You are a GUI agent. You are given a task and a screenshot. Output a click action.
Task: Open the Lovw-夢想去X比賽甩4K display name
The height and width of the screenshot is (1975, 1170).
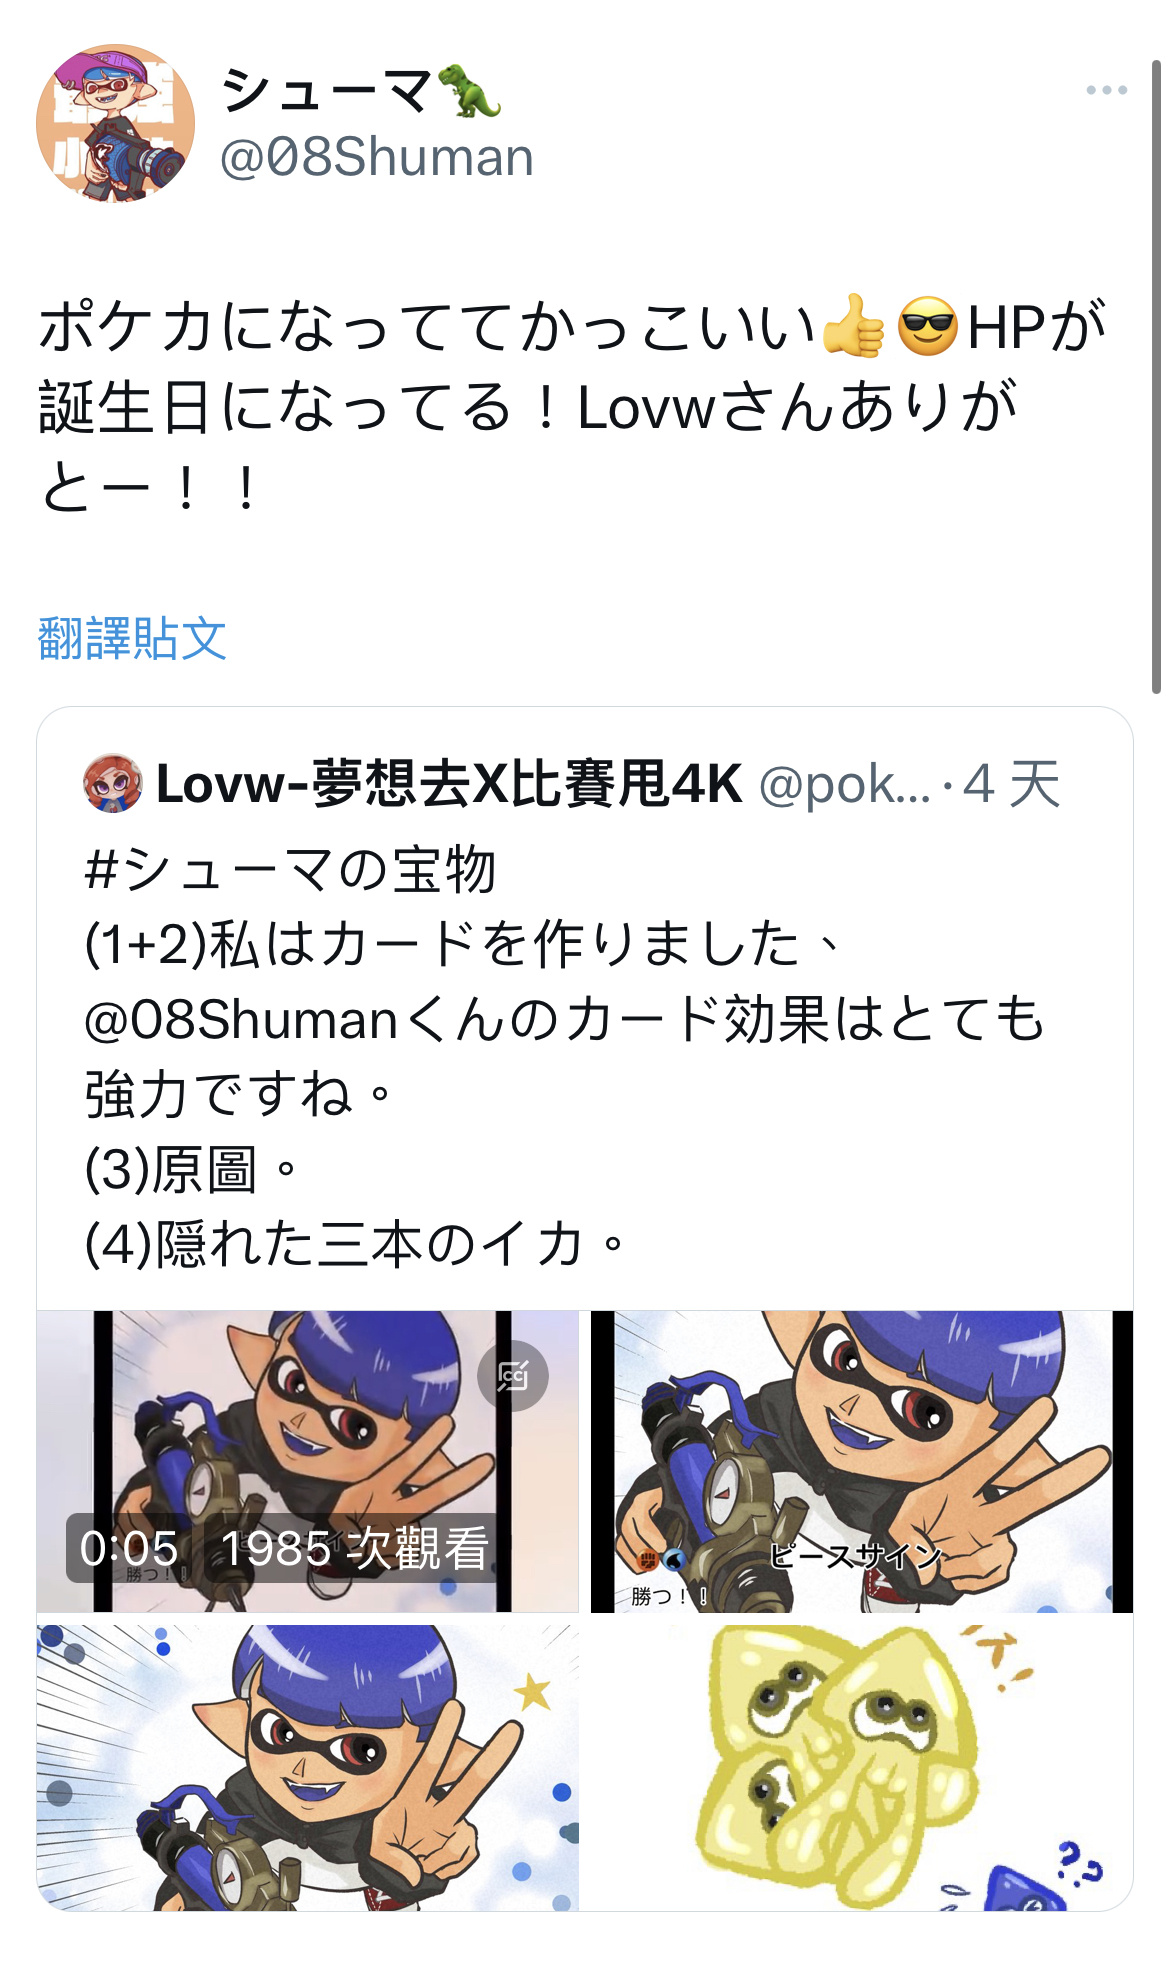click(x=450, y=783)
